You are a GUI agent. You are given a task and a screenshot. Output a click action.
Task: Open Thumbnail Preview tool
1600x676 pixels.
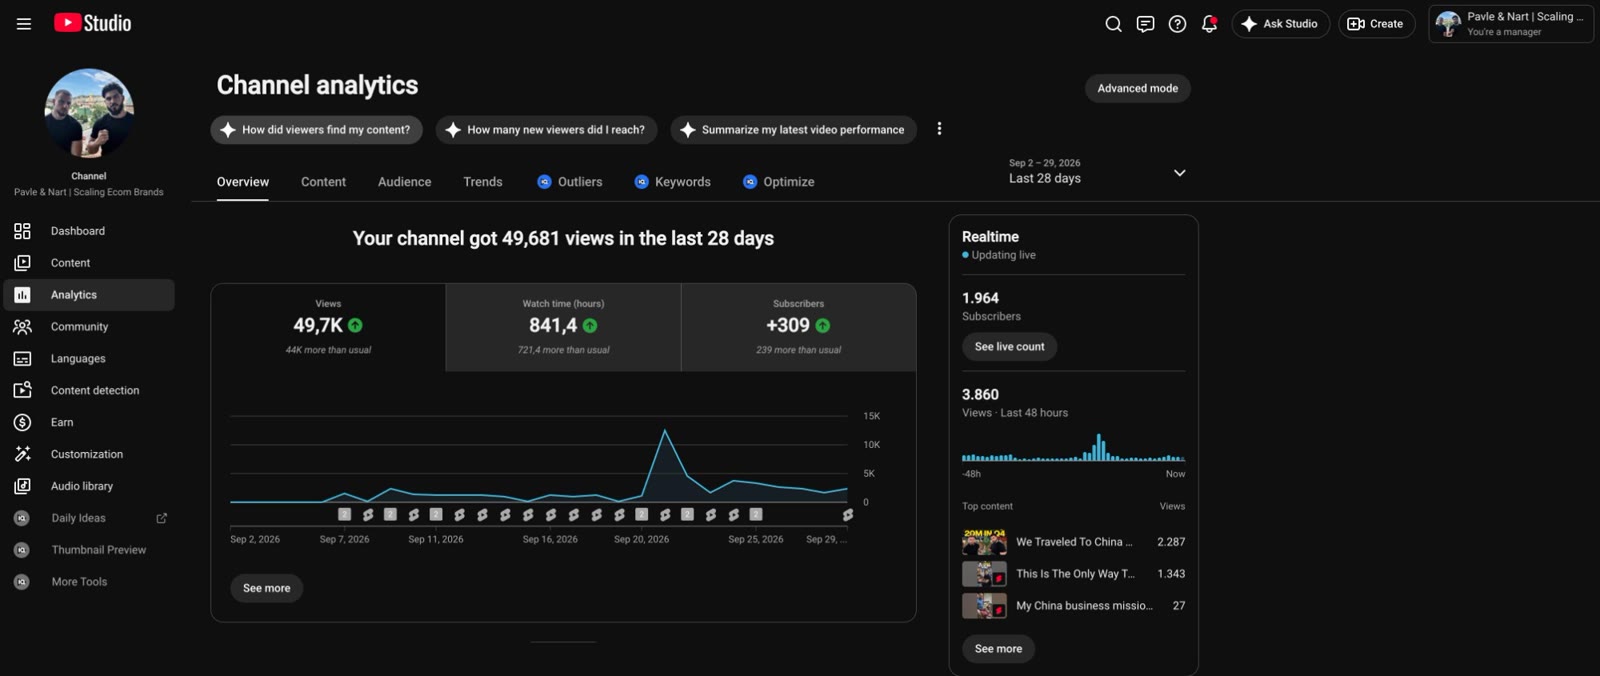89,550
